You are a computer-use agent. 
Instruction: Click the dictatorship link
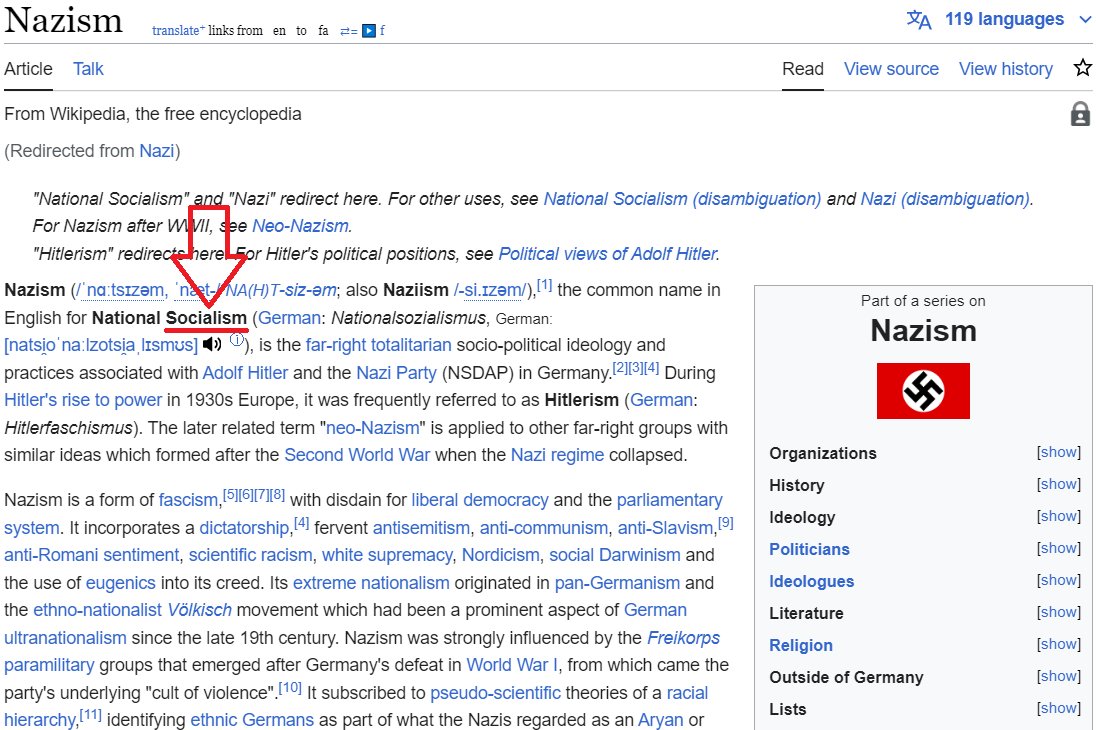244,528
